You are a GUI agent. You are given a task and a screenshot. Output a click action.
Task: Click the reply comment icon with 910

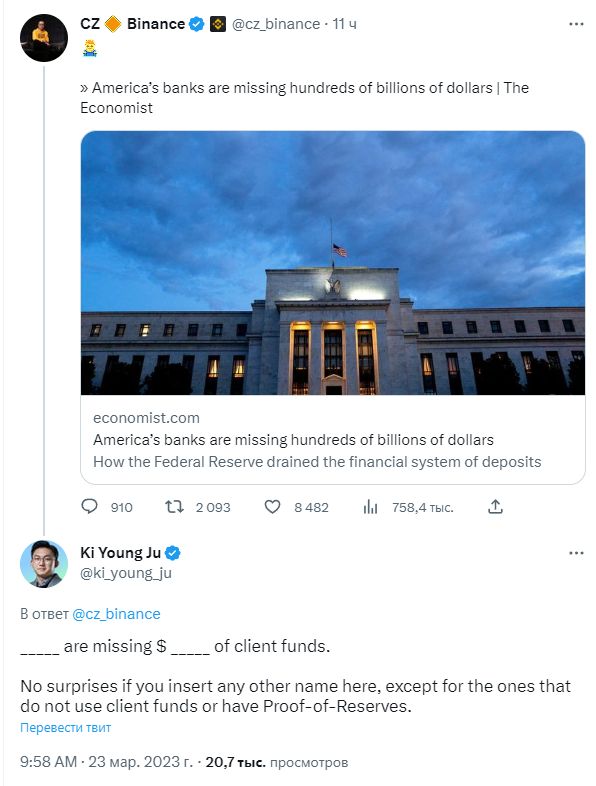tap(89, 507)
